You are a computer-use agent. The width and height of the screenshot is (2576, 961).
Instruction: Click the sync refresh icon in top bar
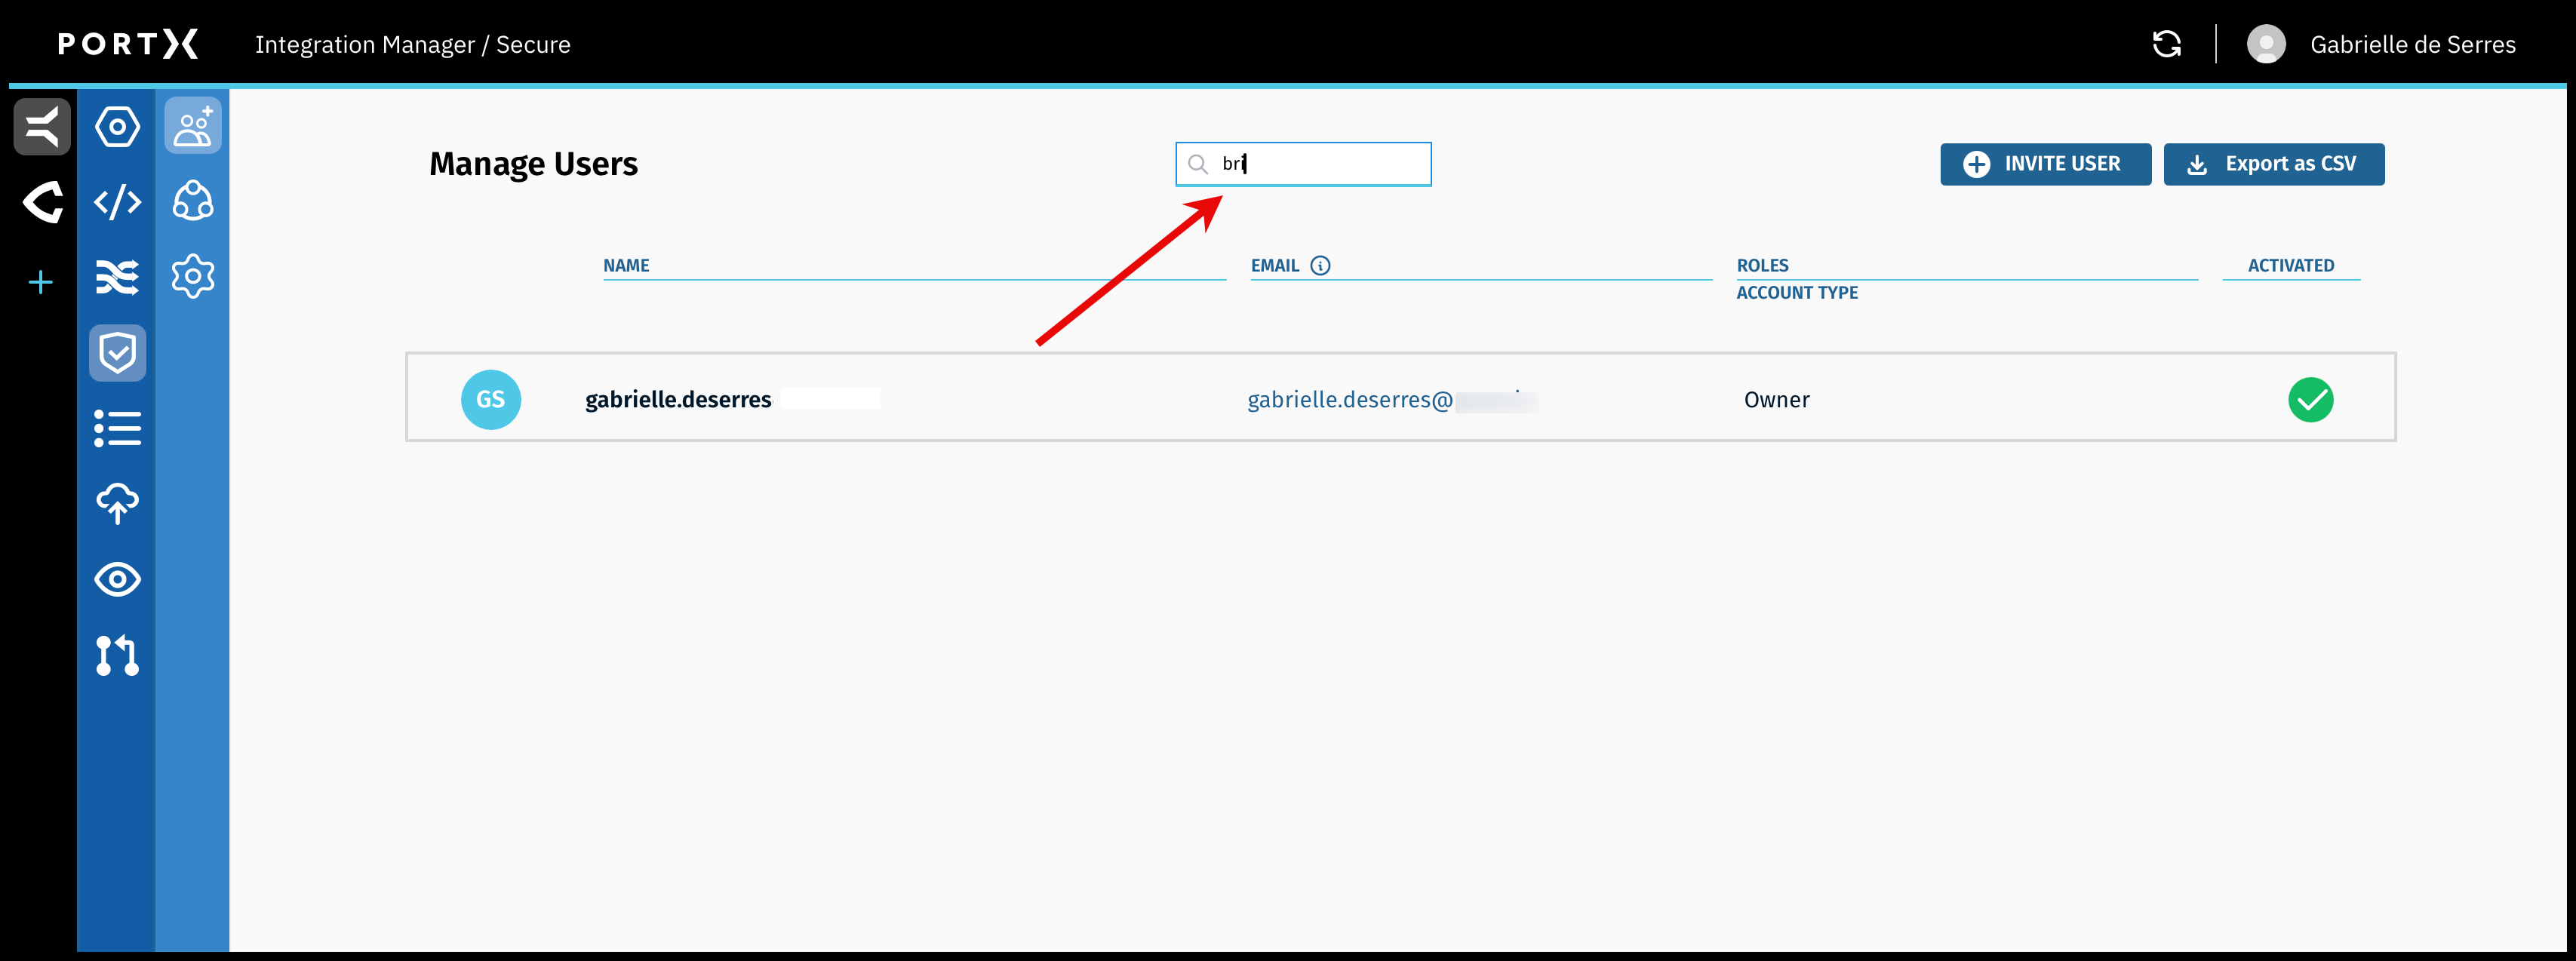point(2167,43)
